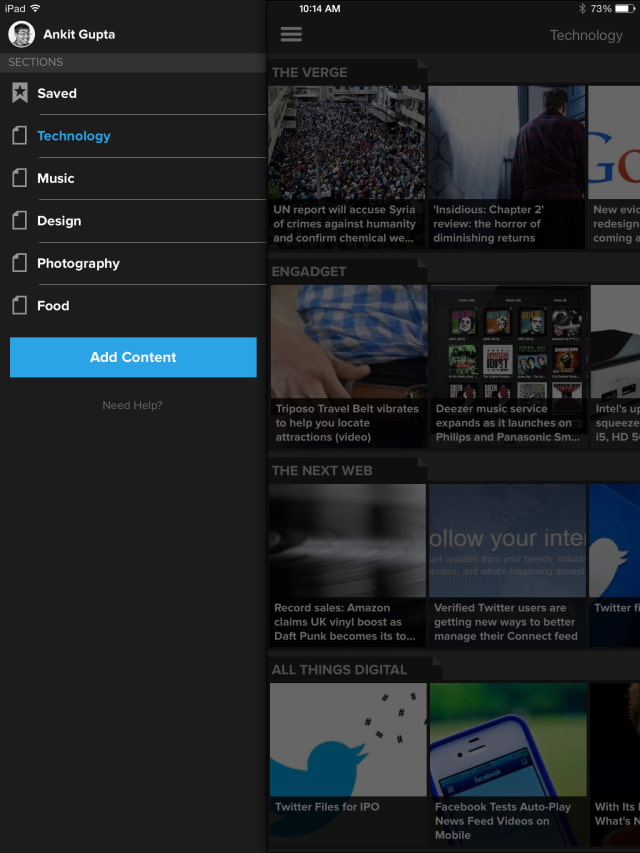Image resolution: width=640 pixels, height=853 pixels.
Task: Open the Deezer music service article
Action: [509, 366]
